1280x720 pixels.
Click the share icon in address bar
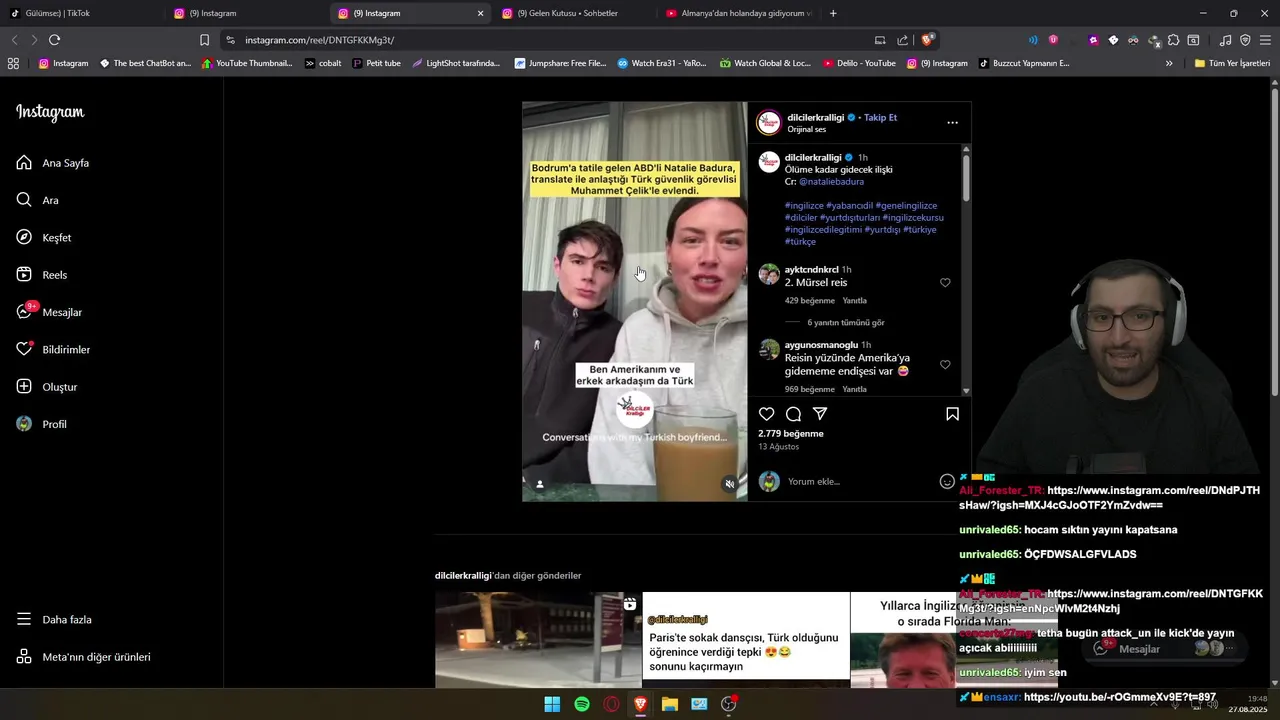point(903,40)
